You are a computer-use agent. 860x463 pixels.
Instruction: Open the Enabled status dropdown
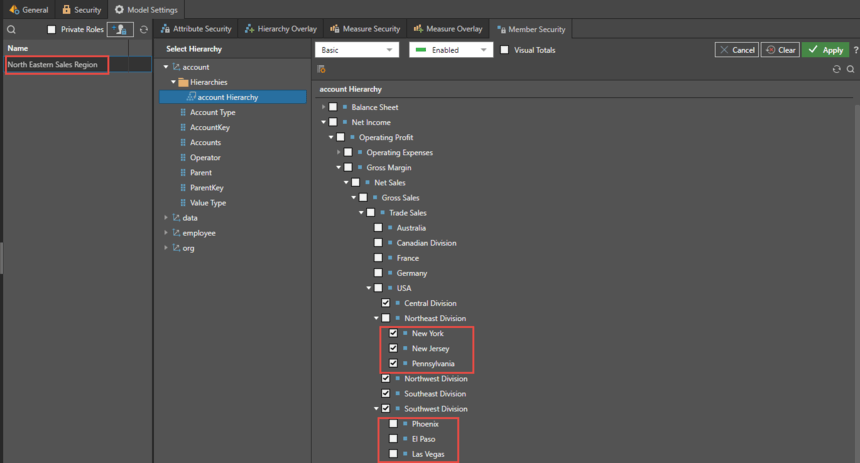tap(451, 50)
